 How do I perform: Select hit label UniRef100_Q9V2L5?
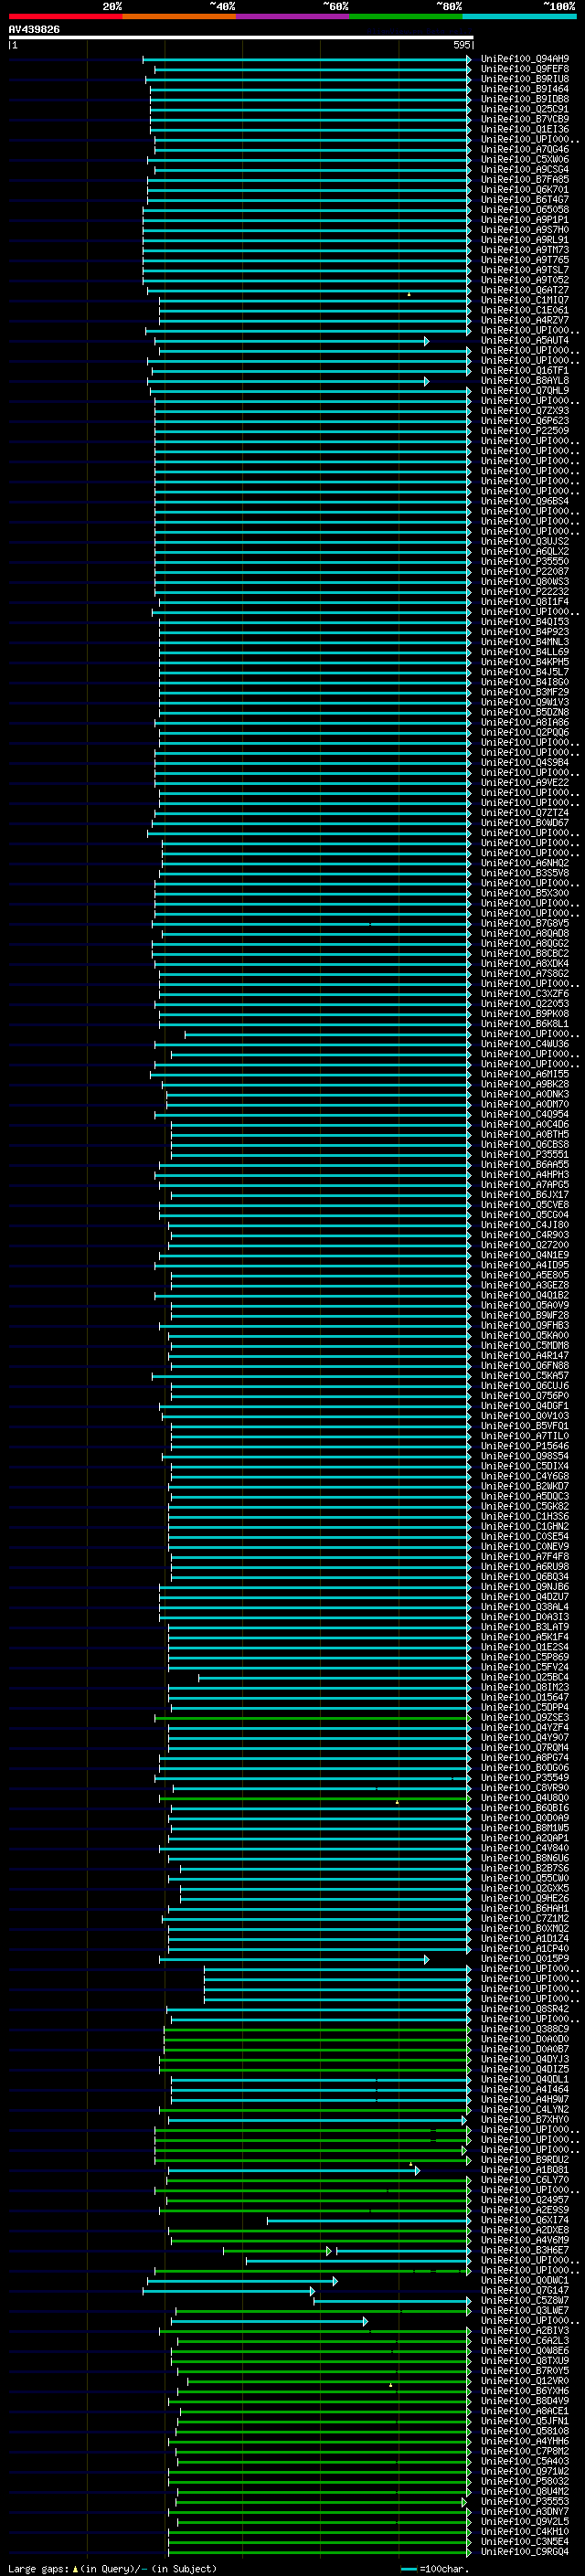pyautogui.click(x=524, y=2521)
